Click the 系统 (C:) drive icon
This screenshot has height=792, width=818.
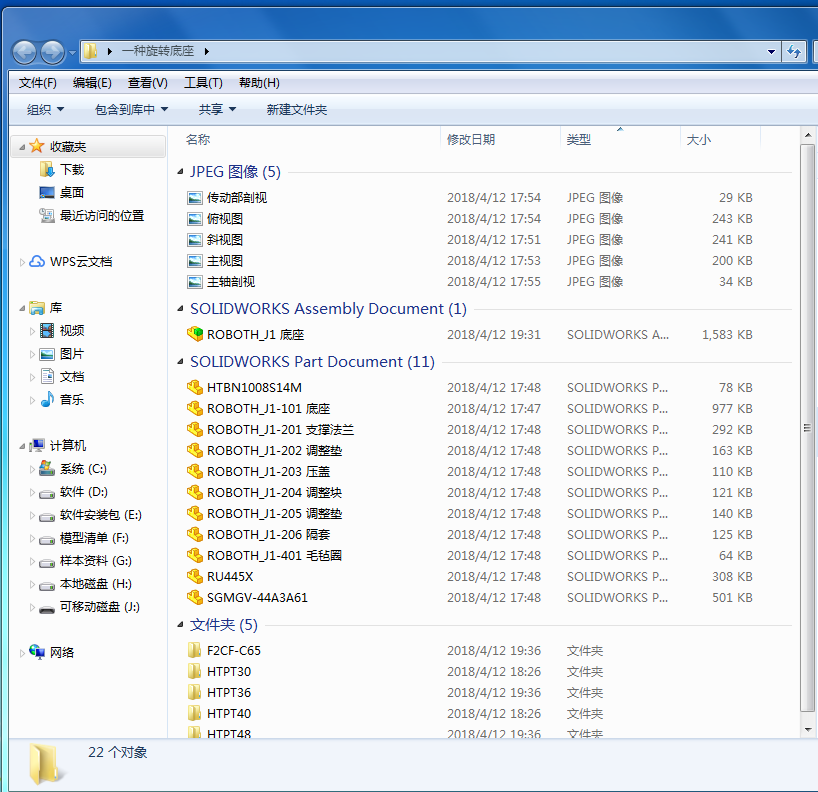[47, 468]
